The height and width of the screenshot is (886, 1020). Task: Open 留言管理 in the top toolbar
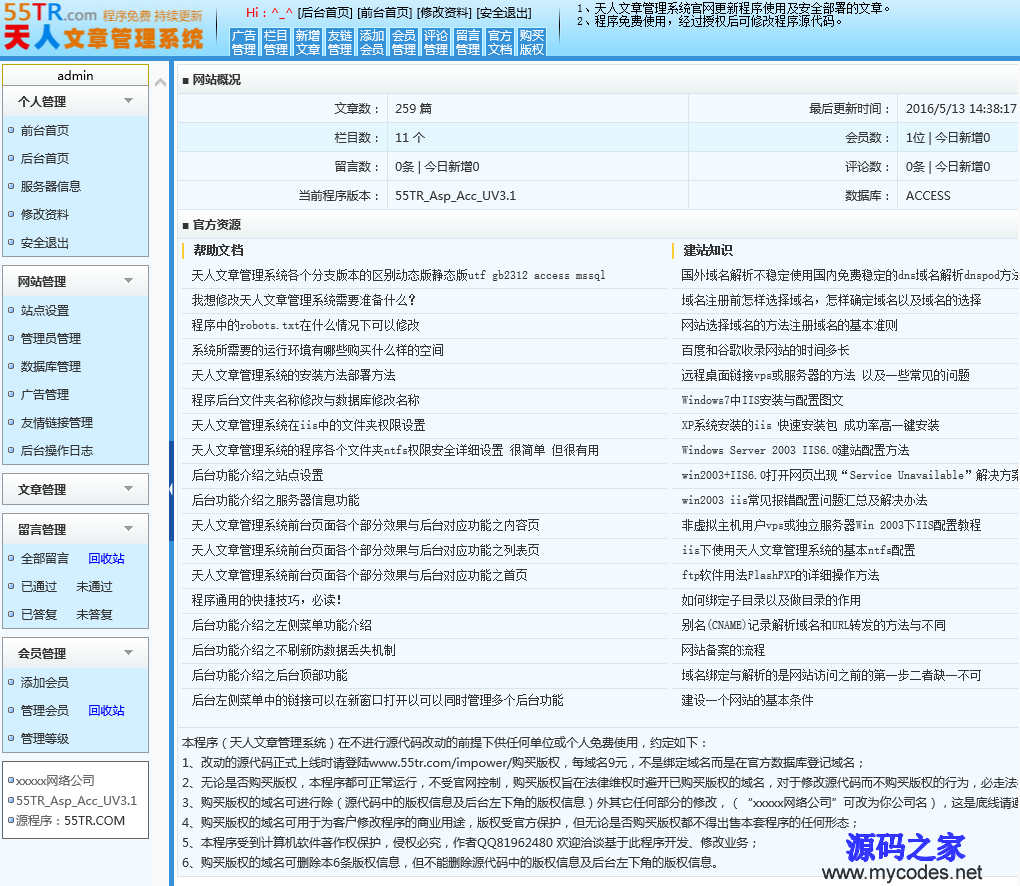tap(468, 42)
